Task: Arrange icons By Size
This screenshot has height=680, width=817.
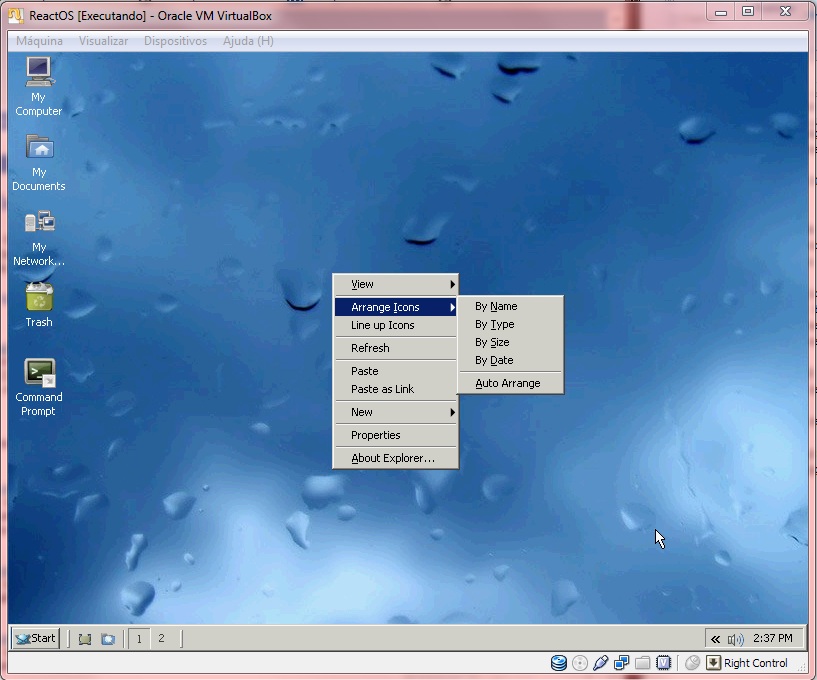Action: click(x=511, y=342)
